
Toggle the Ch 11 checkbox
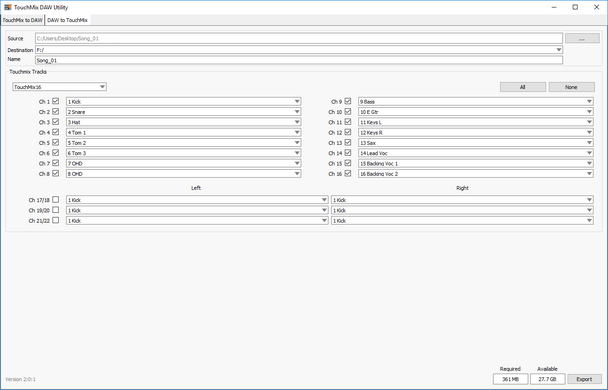(x=348, y=122)
